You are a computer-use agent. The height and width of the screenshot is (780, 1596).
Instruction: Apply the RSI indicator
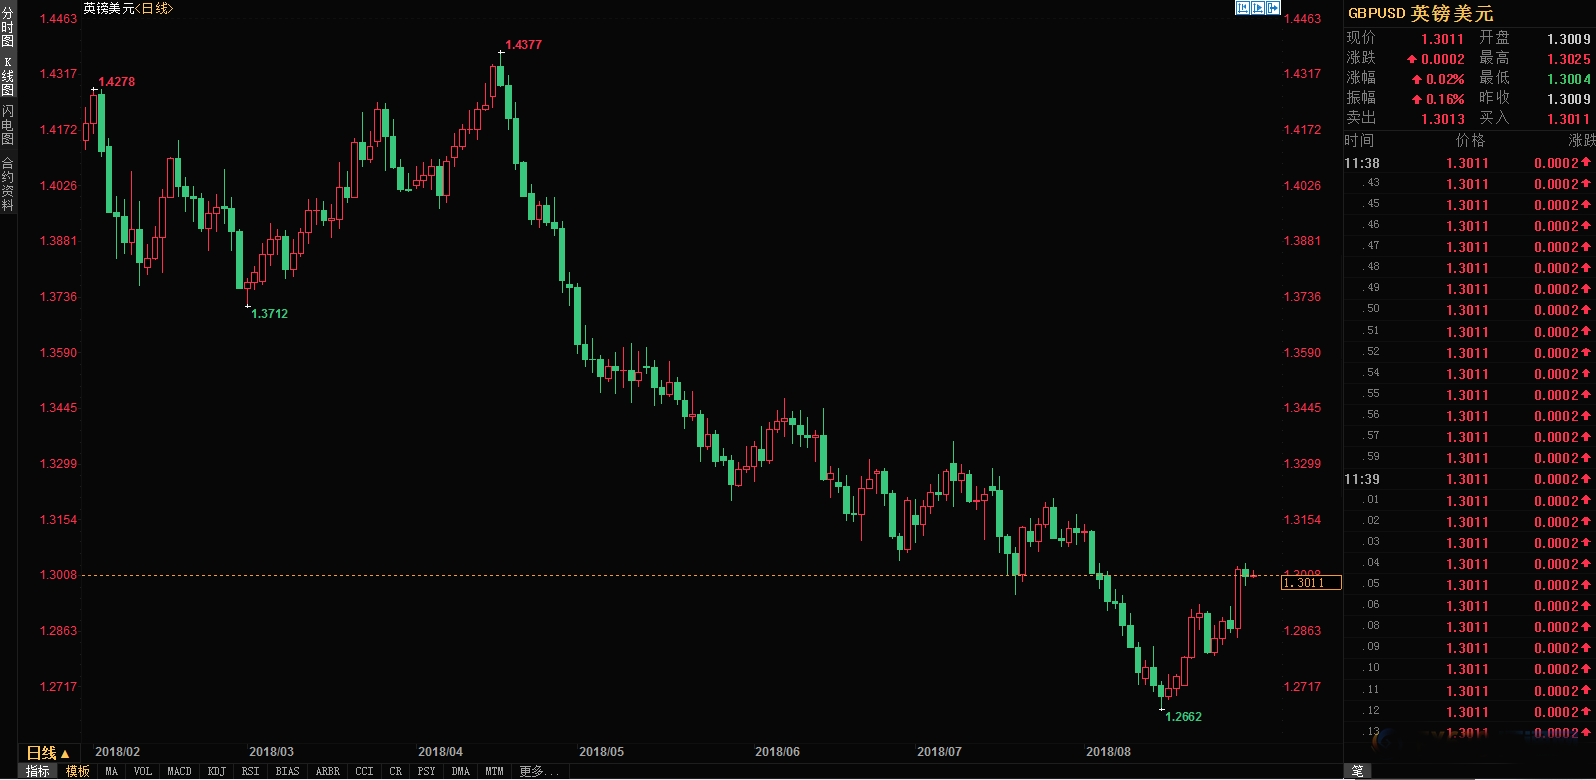pyautogui.click(x=250, y=771)
